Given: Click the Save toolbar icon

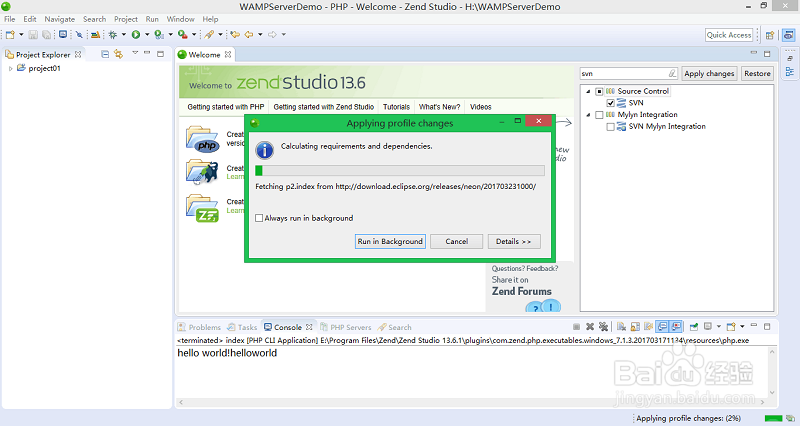Looking at the screenshot, I should pos(33,35).
